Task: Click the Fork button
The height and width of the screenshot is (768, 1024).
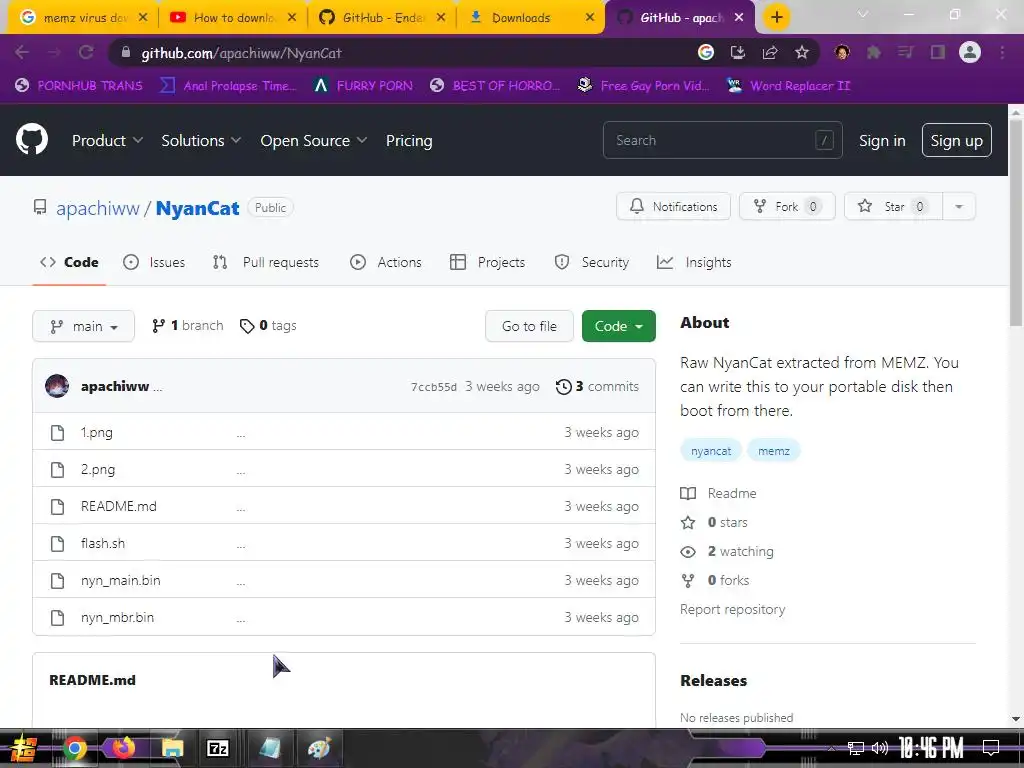Action: 787,206
